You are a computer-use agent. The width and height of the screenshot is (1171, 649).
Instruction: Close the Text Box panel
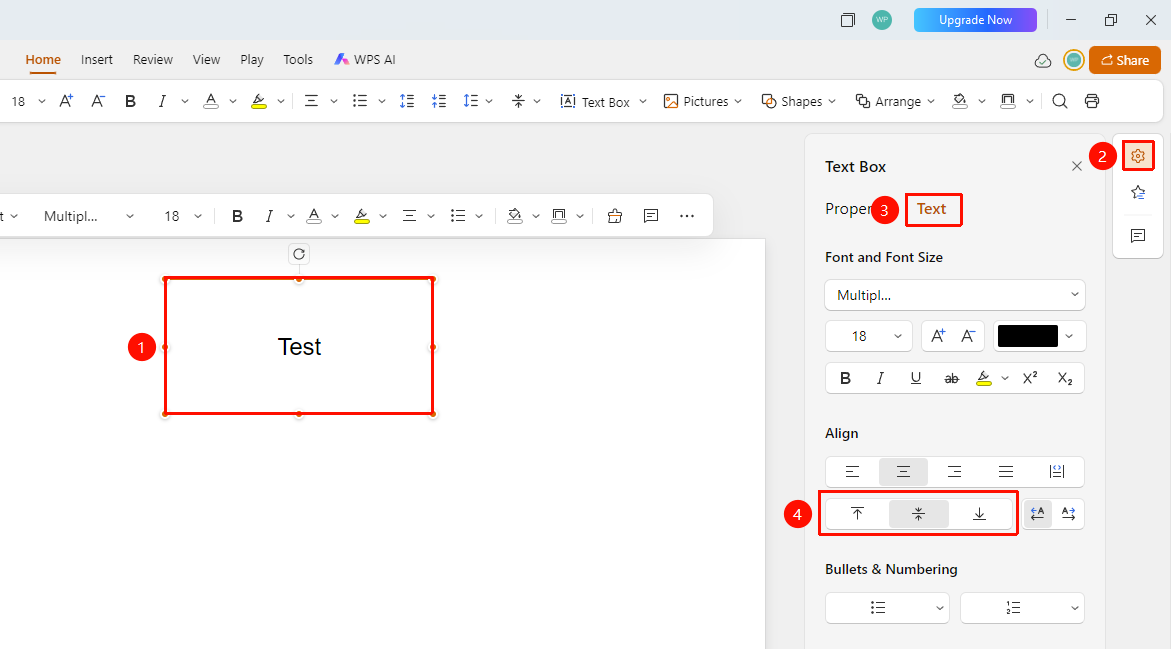point(1077,167)
